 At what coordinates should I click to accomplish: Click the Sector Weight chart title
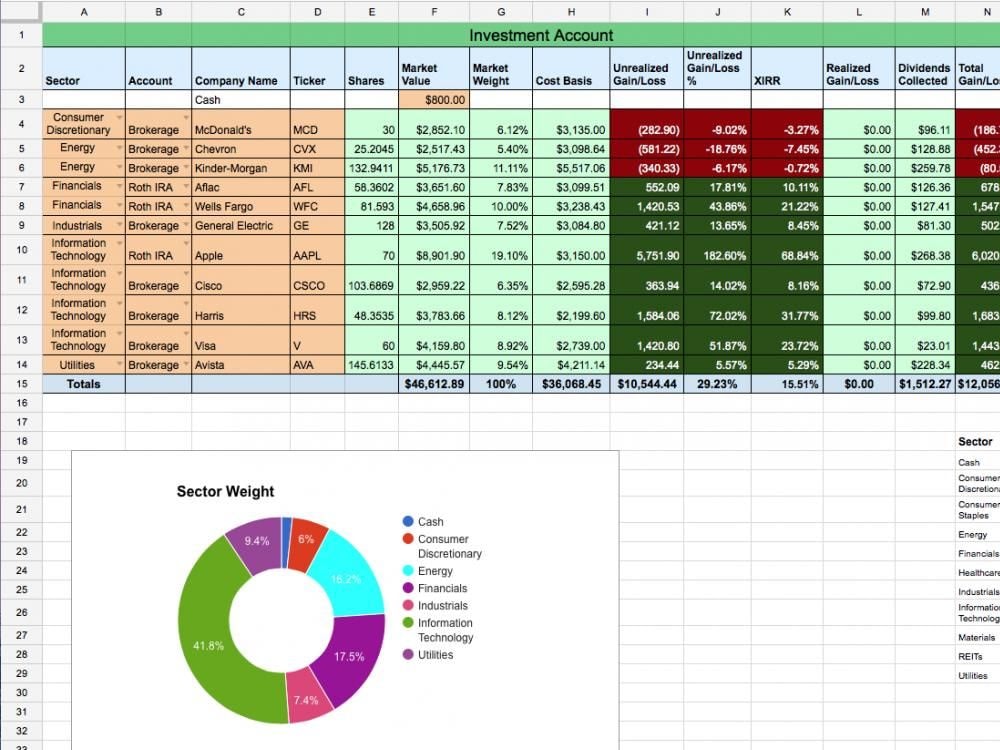225,491
